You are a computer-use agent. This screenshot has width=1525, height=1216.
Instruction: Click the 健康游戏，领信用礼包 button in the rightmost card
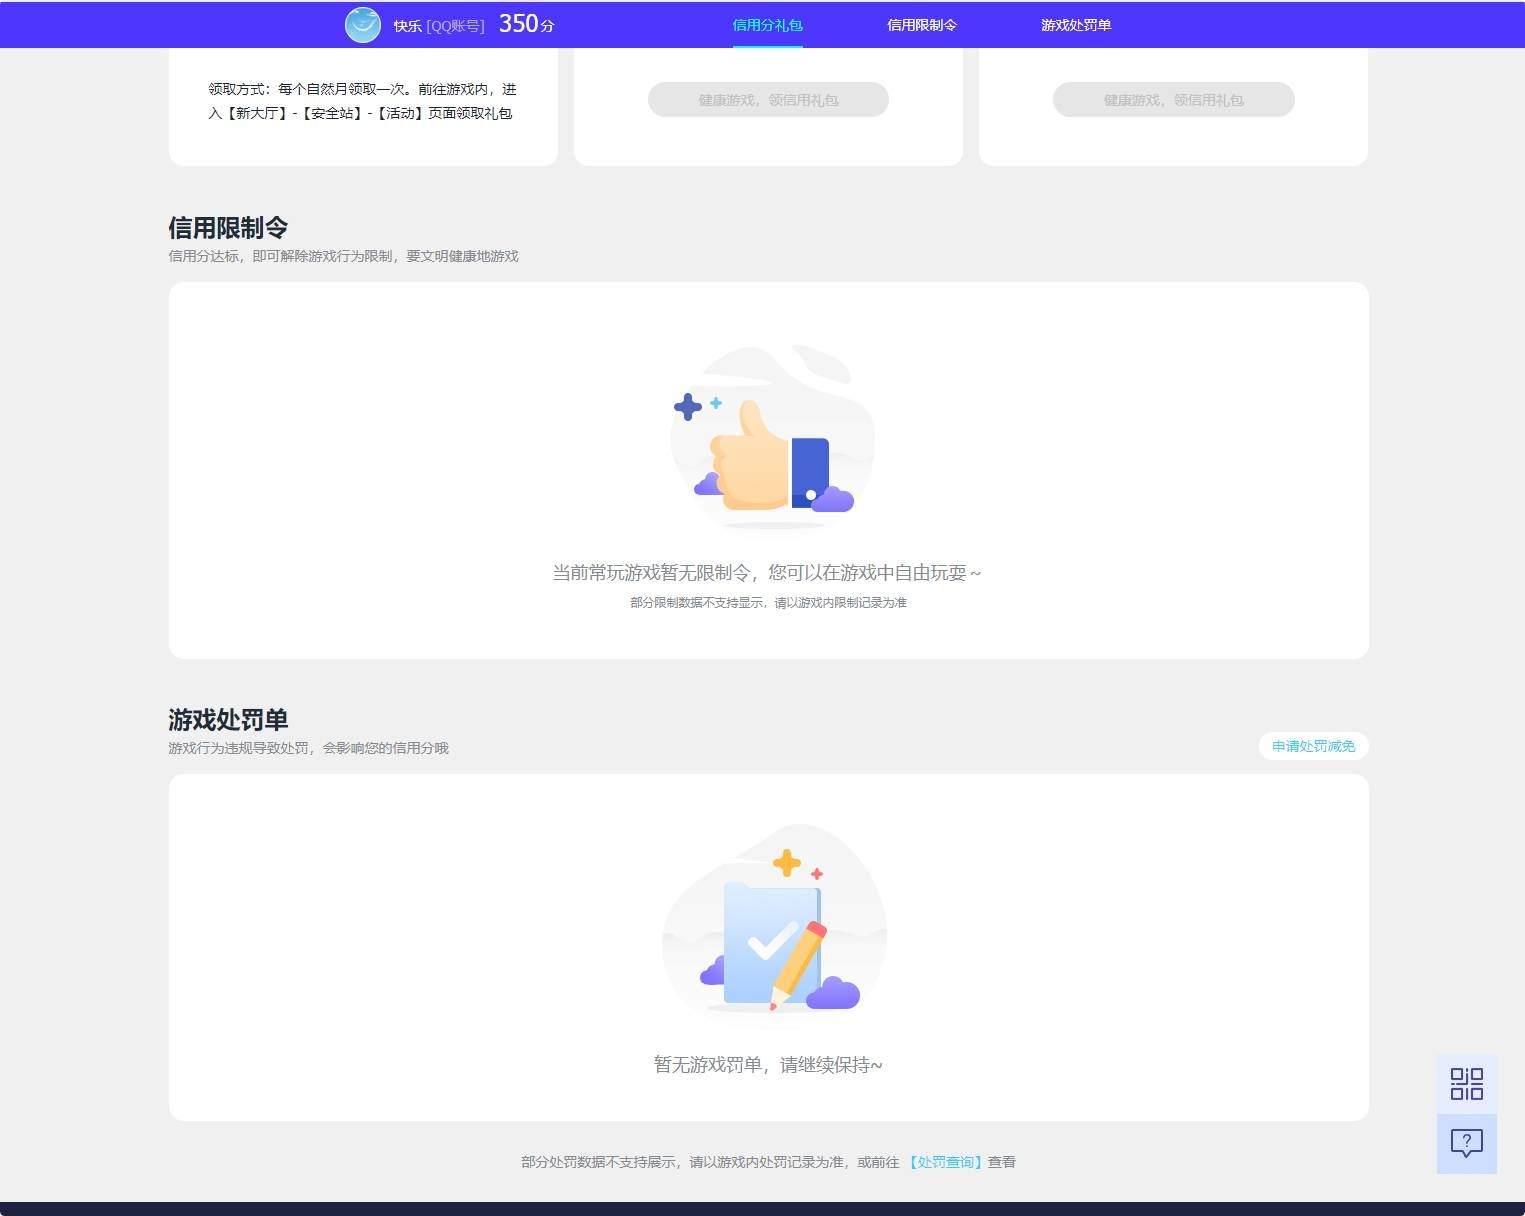point(1173,100)
